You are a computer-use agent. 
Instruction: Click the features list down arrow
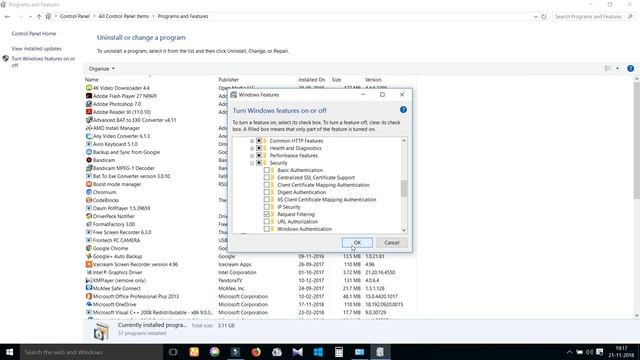point(404,230)
